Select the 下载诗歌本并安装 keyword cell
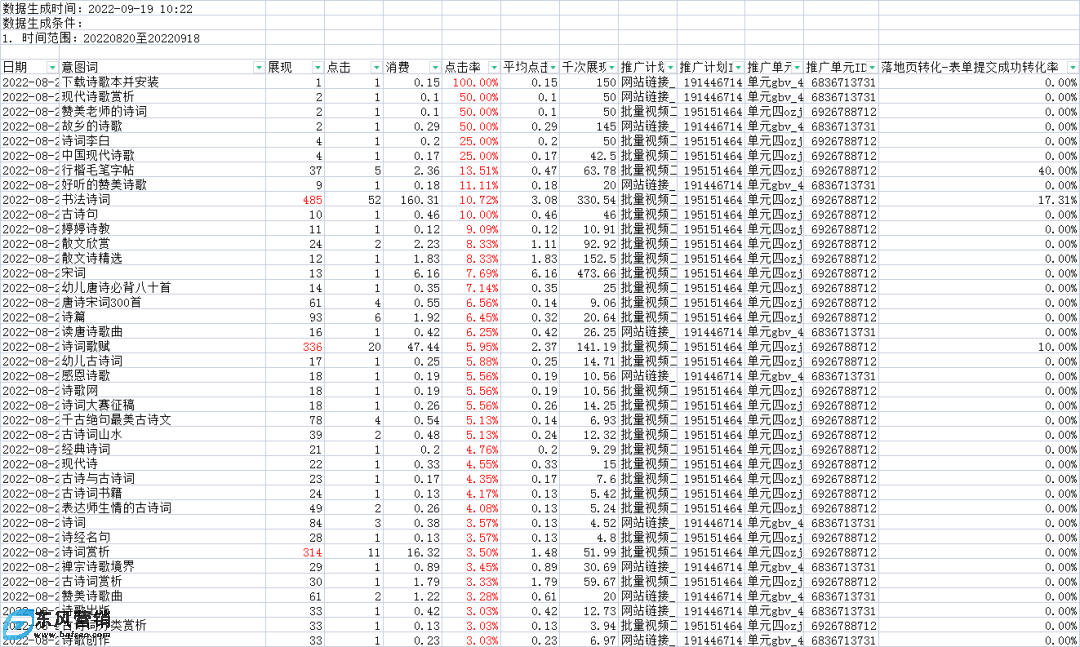 pos(110,82)
